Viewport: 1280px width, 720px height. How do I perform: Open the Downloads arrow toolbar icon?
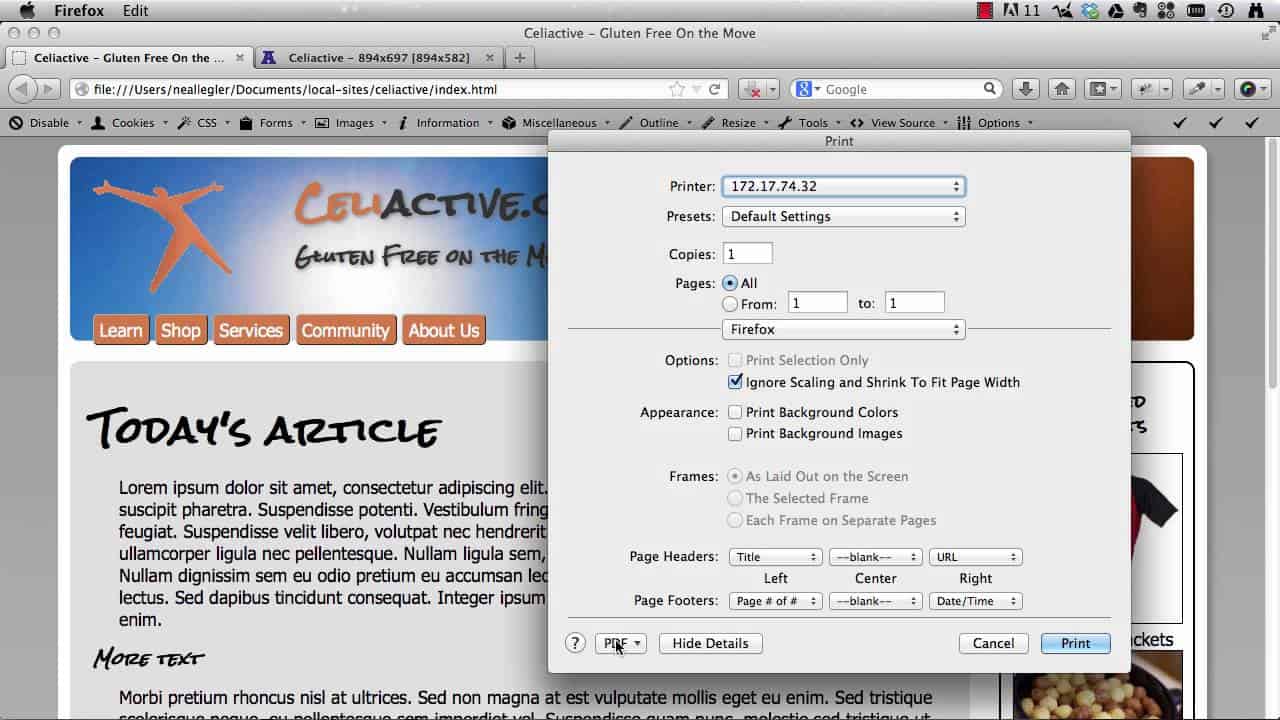point(1025,89)
